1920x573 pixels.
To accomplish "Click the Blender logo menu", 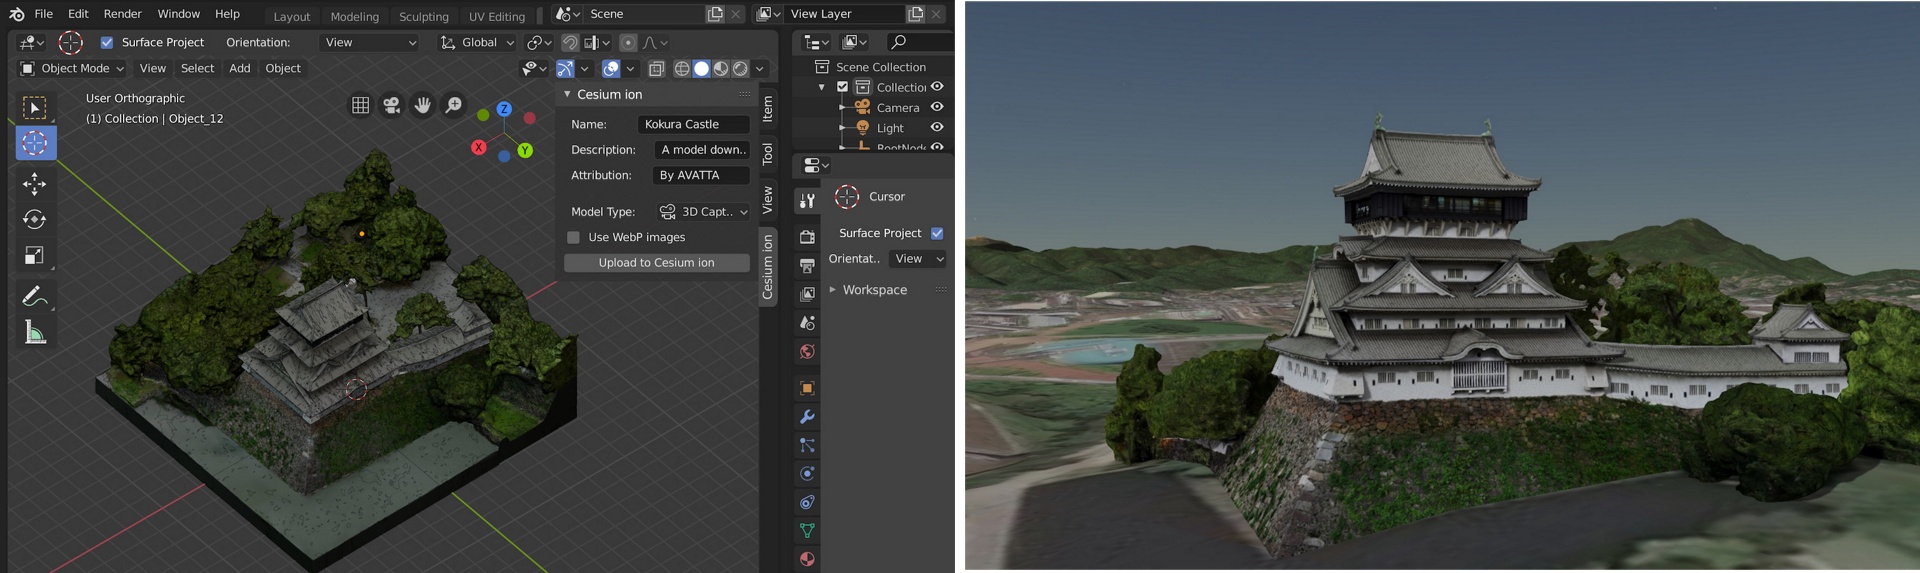I will (x=17, y=14).
